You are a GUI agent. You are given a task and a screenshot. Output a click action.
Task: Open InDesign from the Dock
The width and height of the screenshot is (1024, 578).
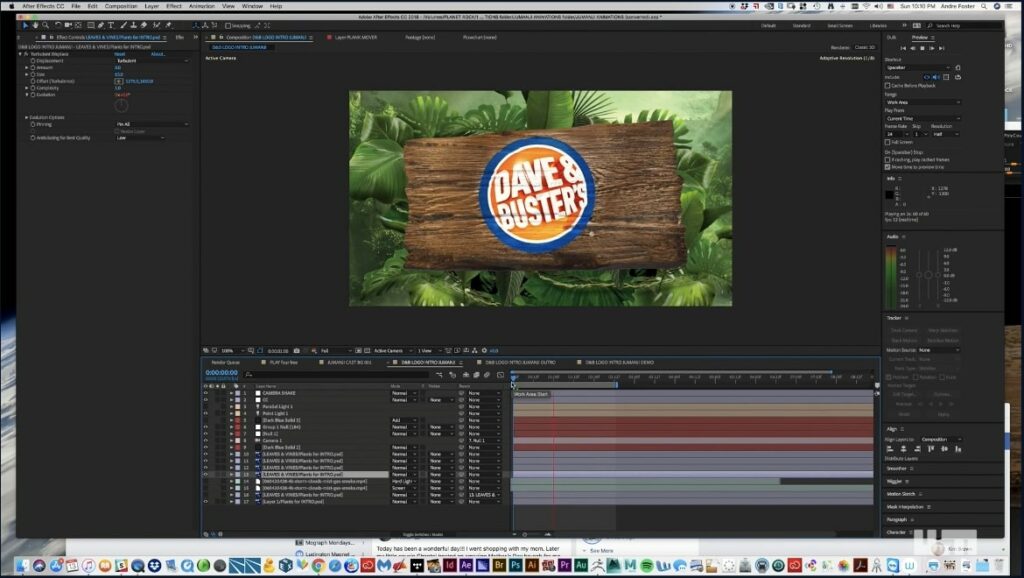(449, 565)
